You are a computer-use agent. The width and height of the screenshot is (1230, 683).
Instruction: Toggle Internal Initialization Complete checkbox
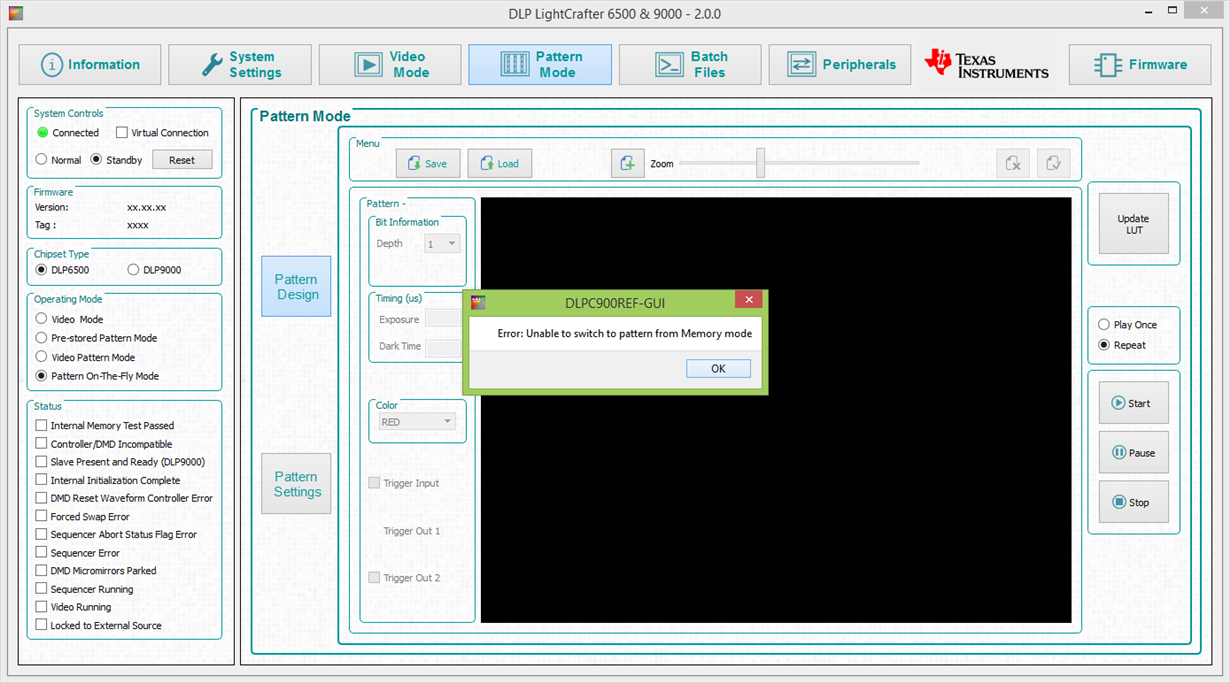42,480
